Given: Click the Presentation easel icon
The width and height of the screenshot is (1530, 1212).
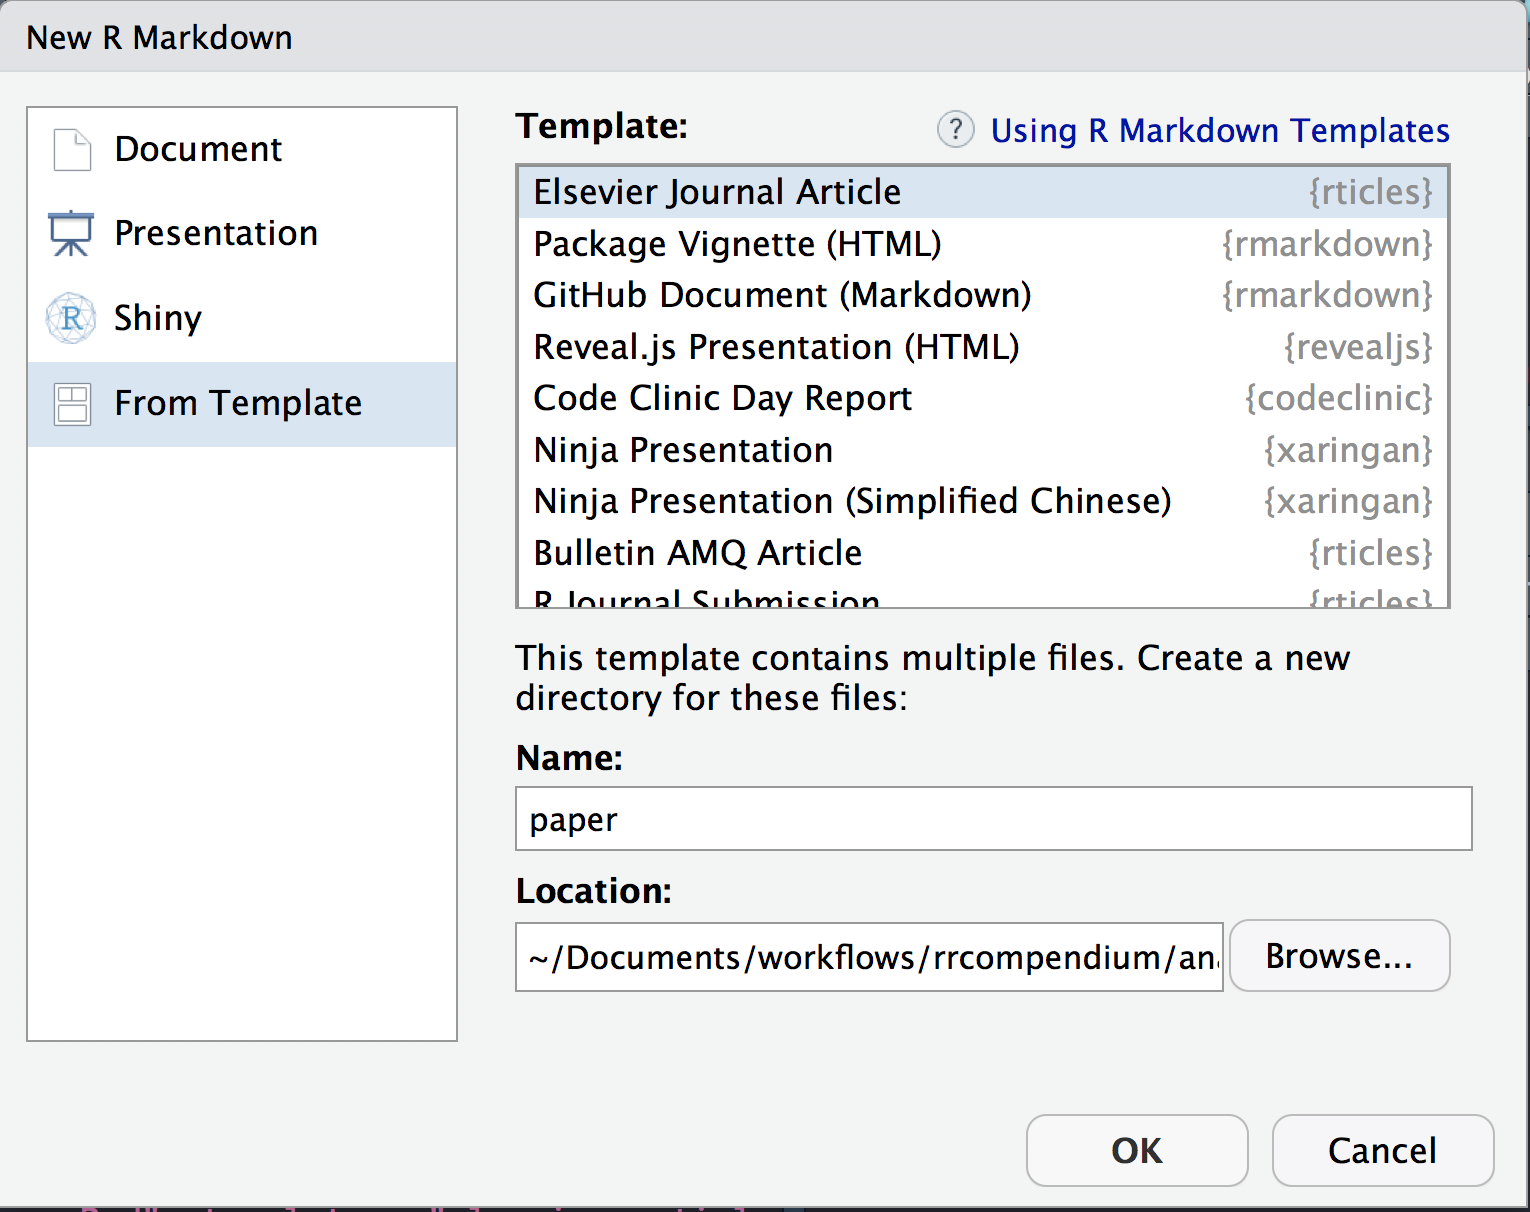Looking at the screenshot, I should (x=71, y=233).
